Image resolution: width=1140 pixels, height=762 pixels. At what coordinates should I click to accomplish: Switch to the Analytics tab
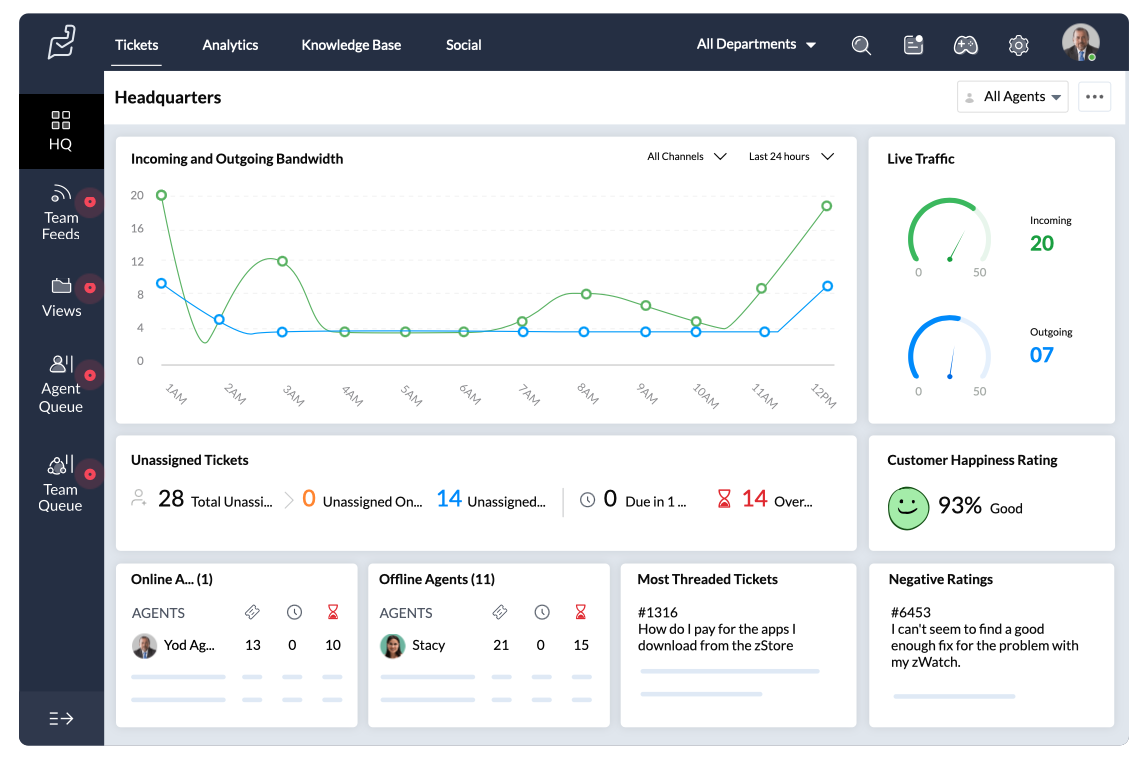[230, 45]
